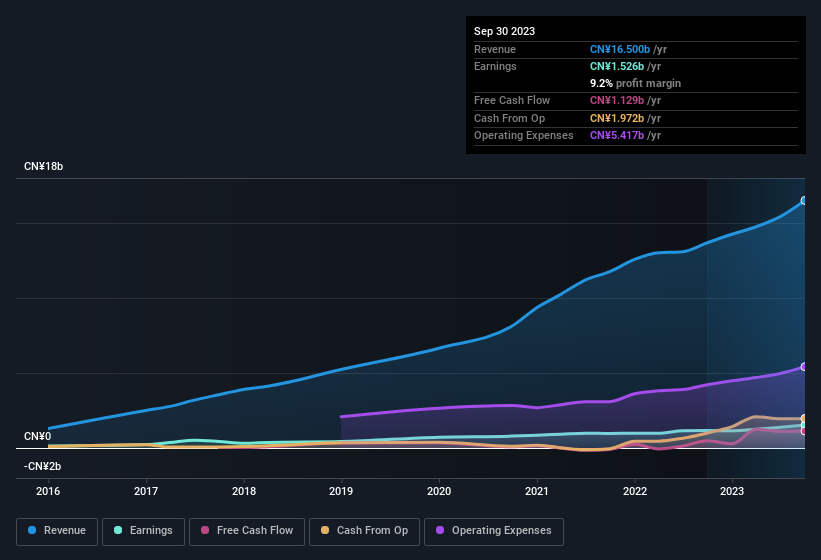Click the pink Free Cash Flow endpoint marker

click(804, 431)
